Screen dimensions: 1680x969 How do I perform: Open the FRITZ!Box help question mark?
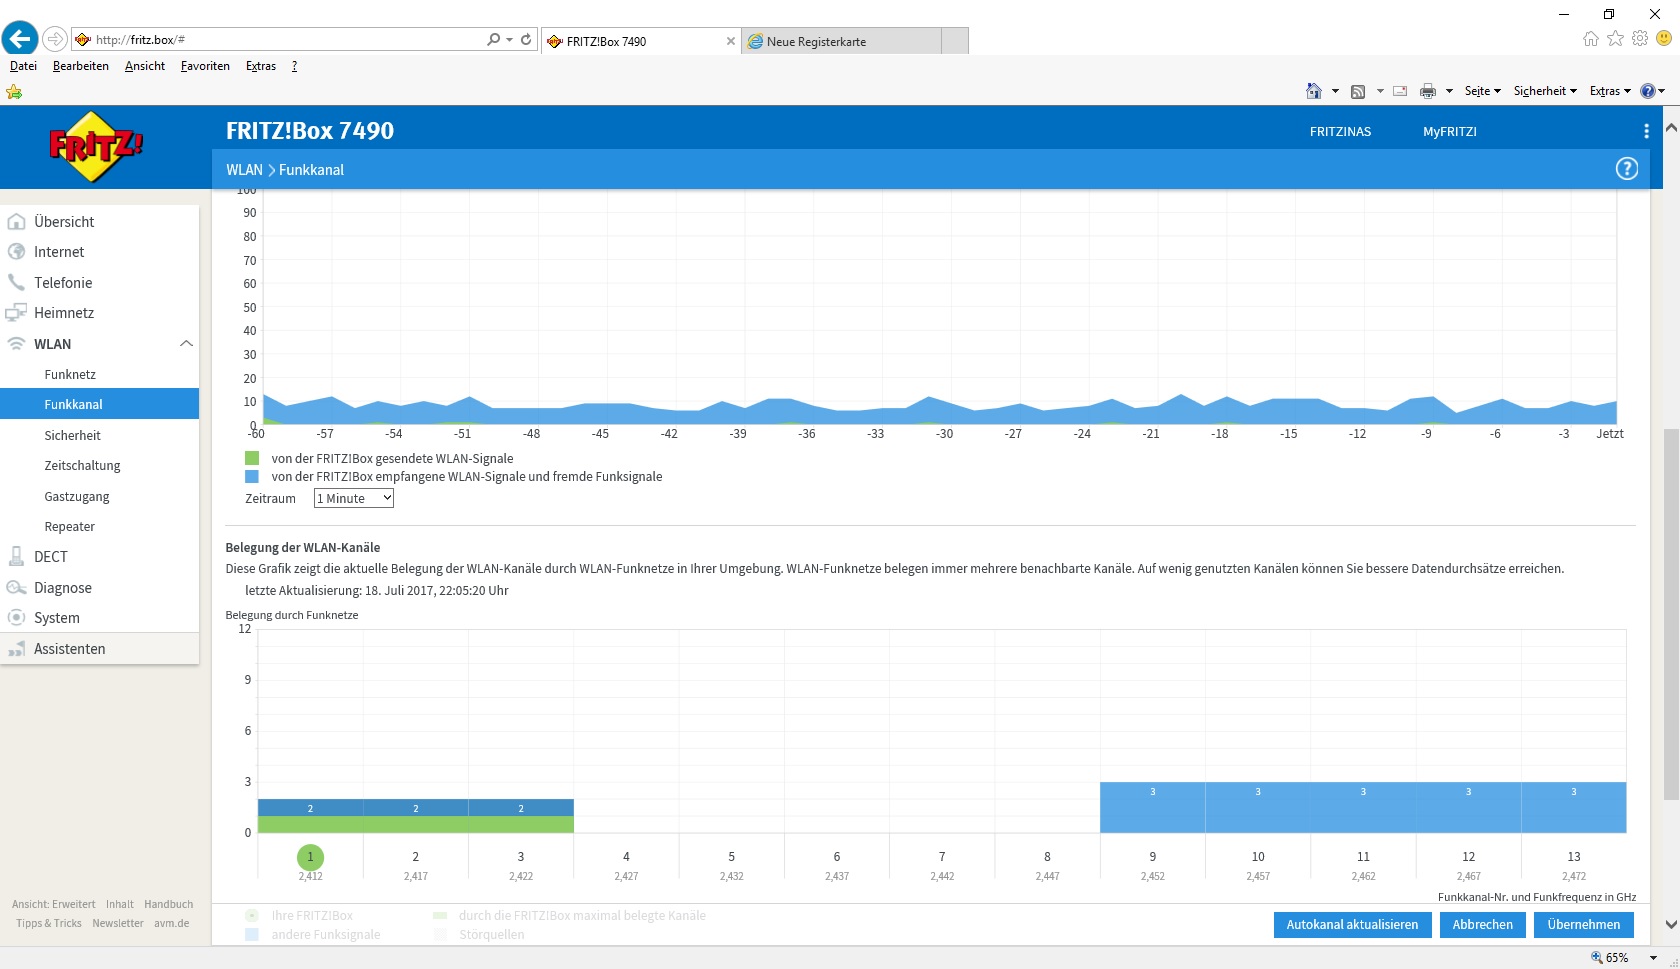(1627, 169)
